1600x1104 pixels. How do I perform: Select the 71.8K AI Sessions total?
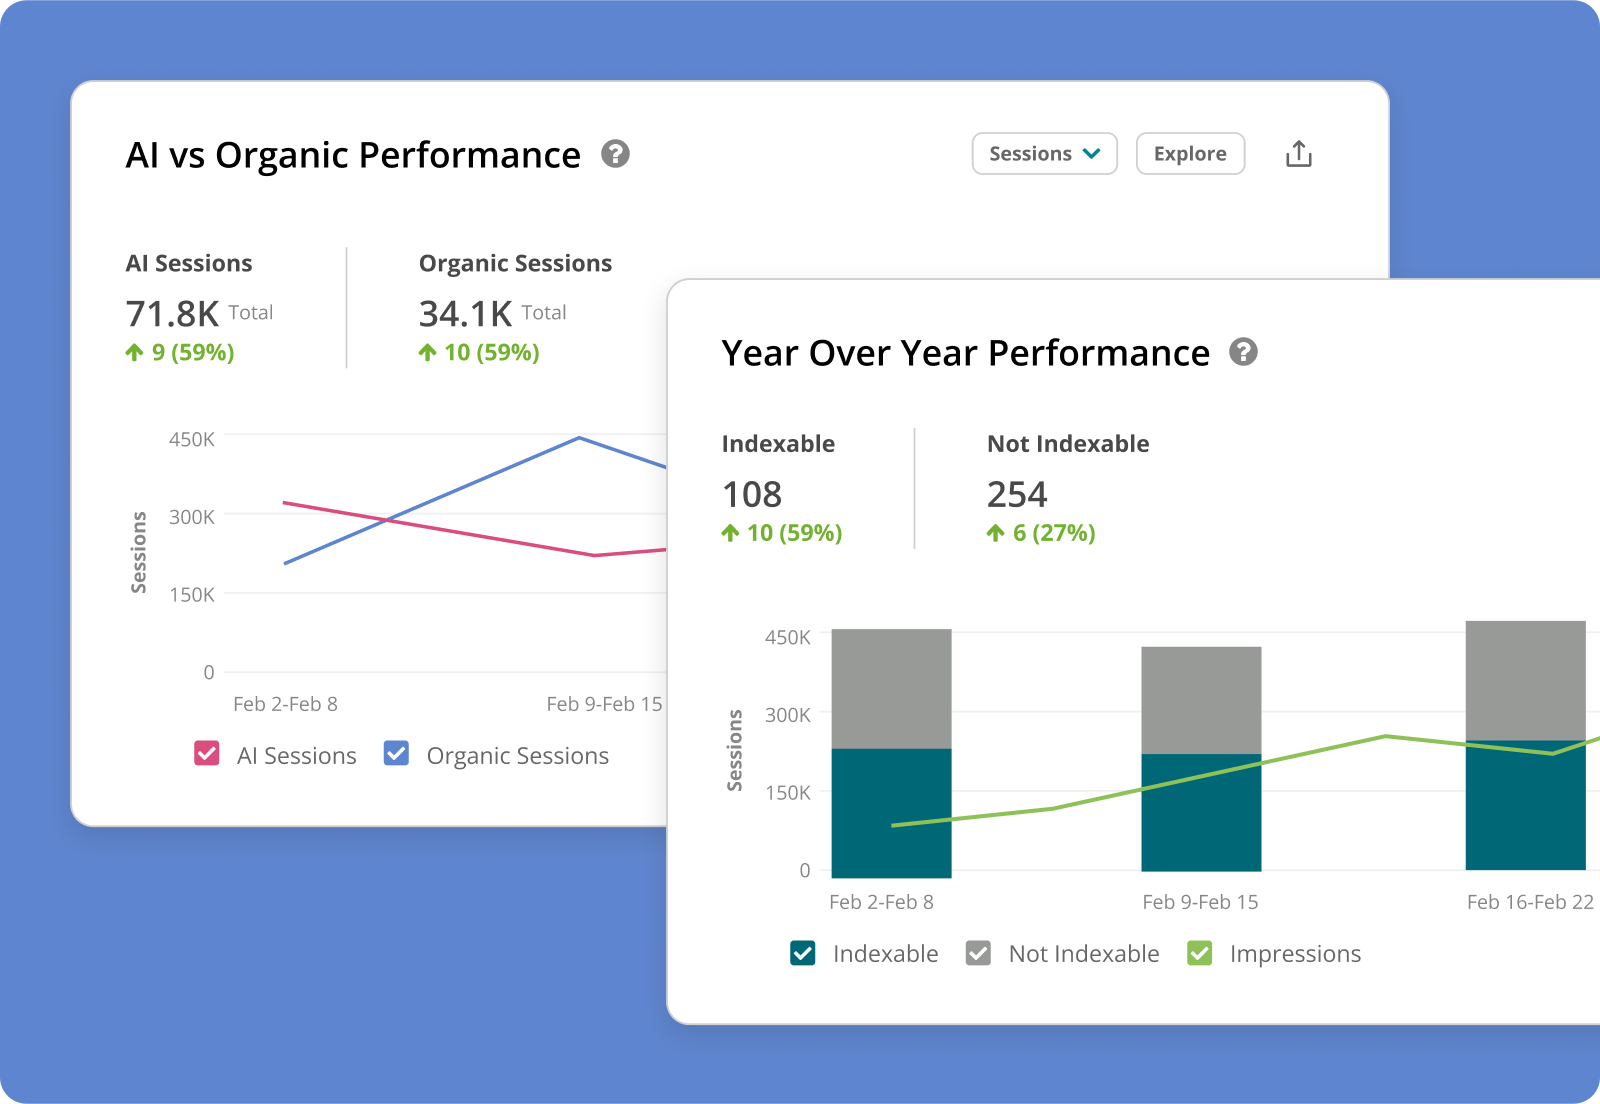[x=171, y=312]
